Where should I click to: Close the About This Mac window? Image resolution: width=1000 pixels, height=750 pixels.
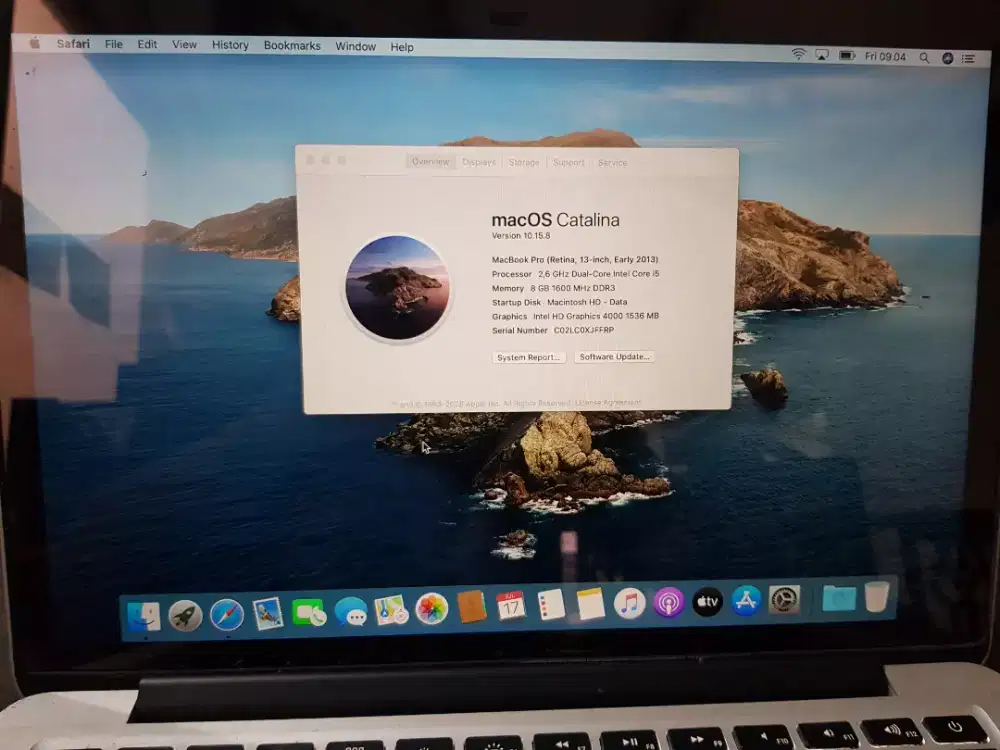tap(311, 160)
